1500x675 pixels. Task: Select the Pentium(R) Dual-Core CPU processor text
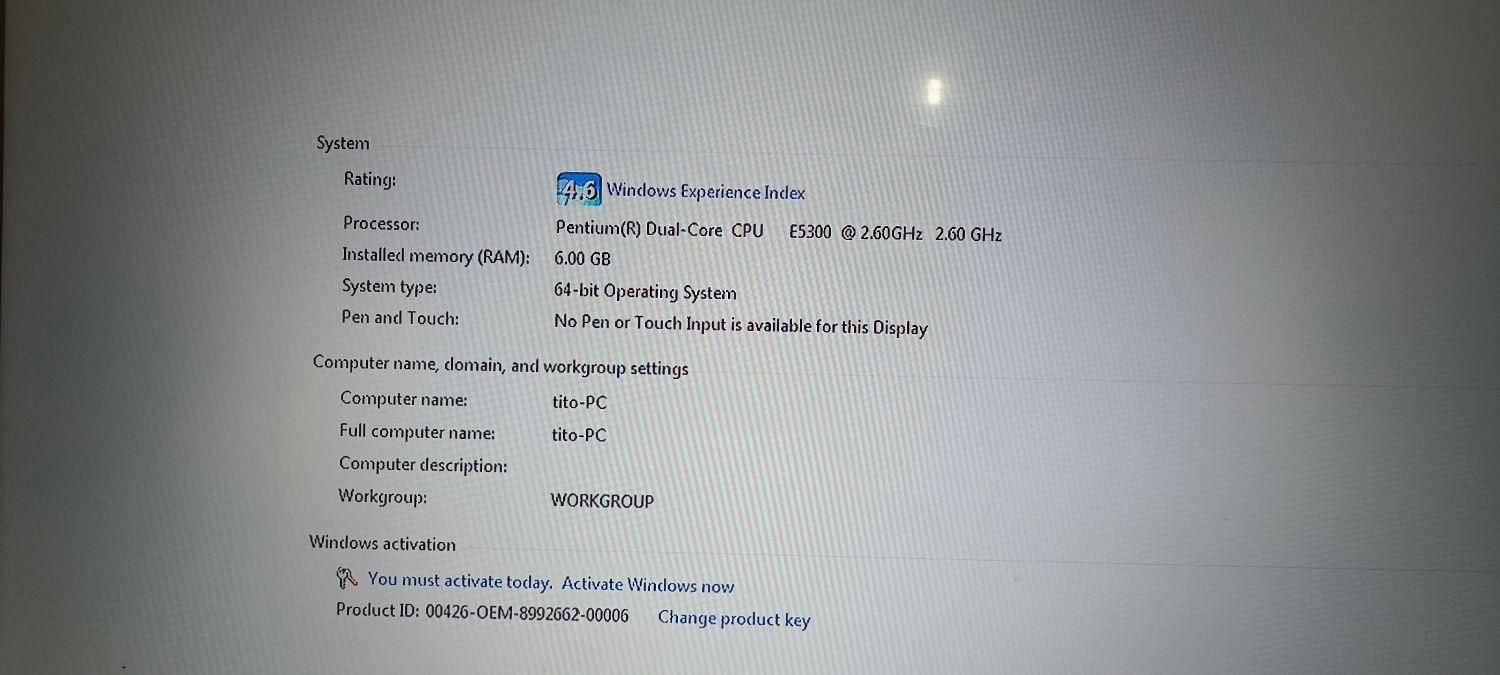[x=779, y=232]
